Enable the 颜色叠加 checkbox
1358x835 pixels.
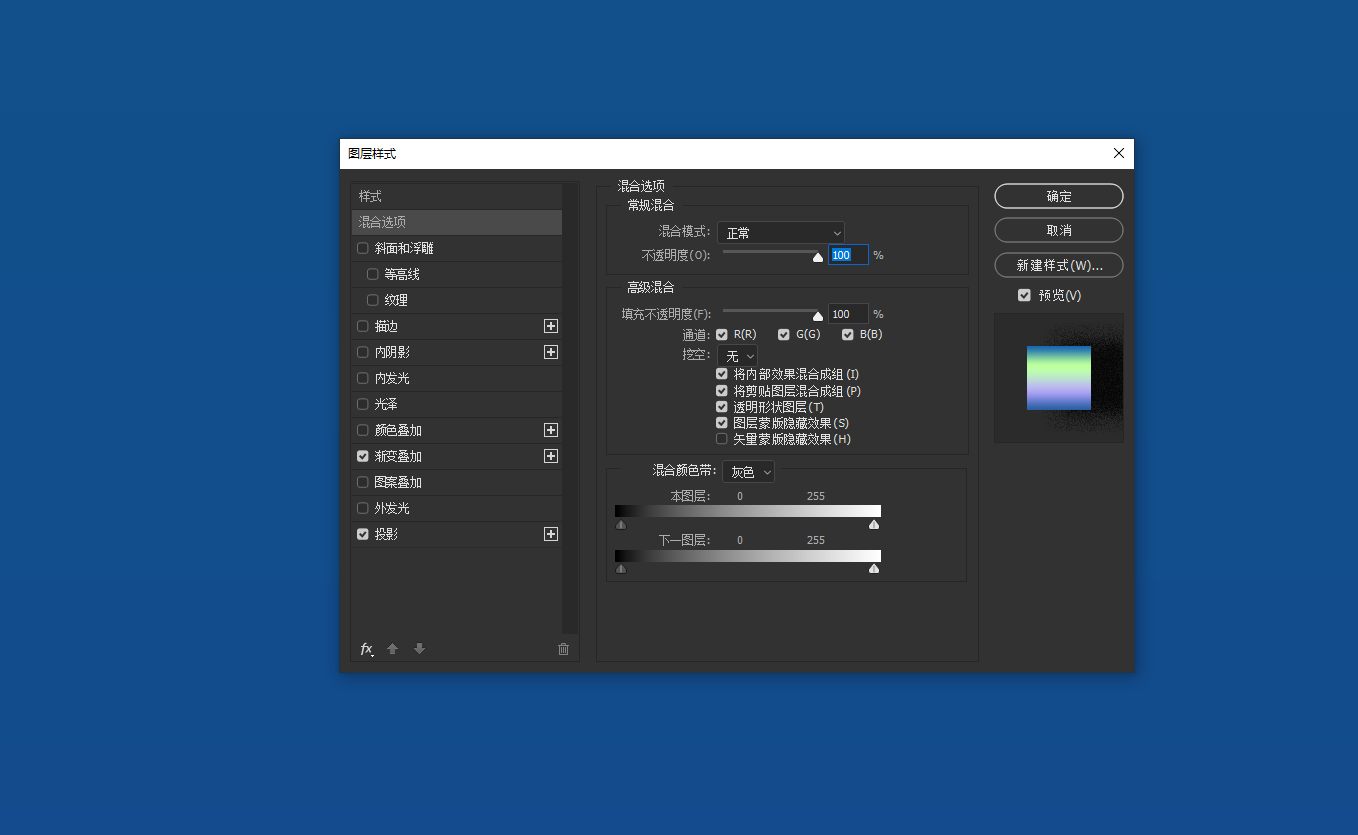[x=363, y=430]
